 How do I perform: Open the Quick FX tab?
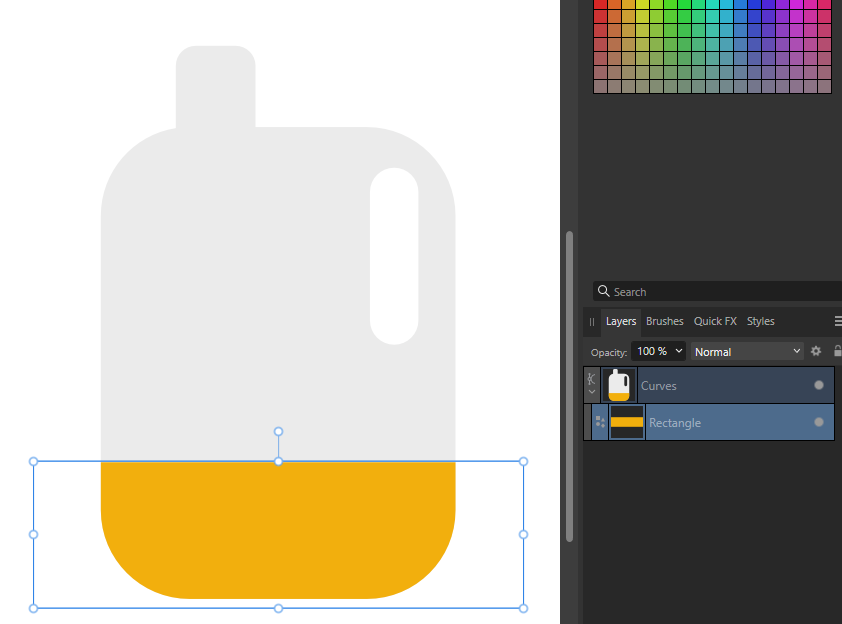pyautogui.click(x=715, y=321)
